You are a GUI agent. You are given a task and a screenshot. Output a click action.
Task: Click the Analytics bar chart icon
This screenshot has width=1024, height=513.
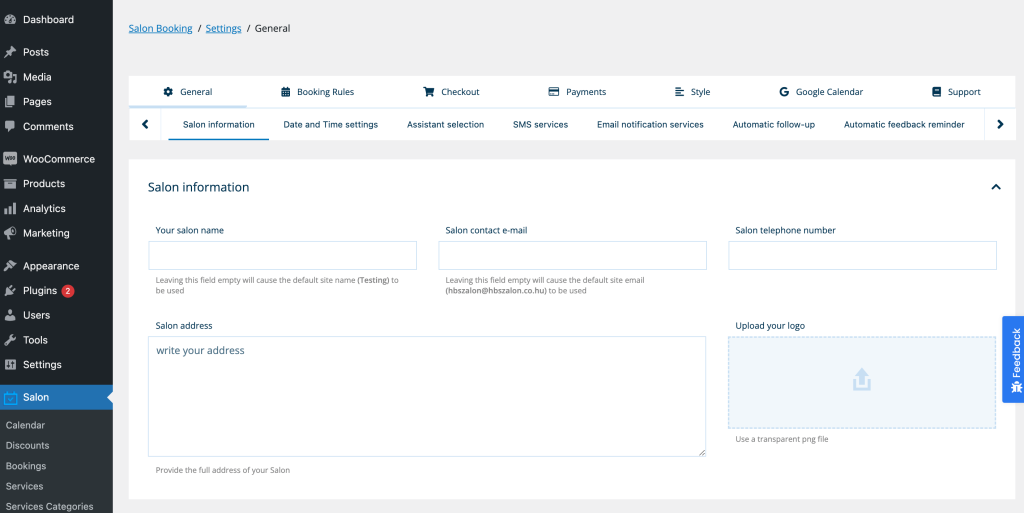click(10, 209)
